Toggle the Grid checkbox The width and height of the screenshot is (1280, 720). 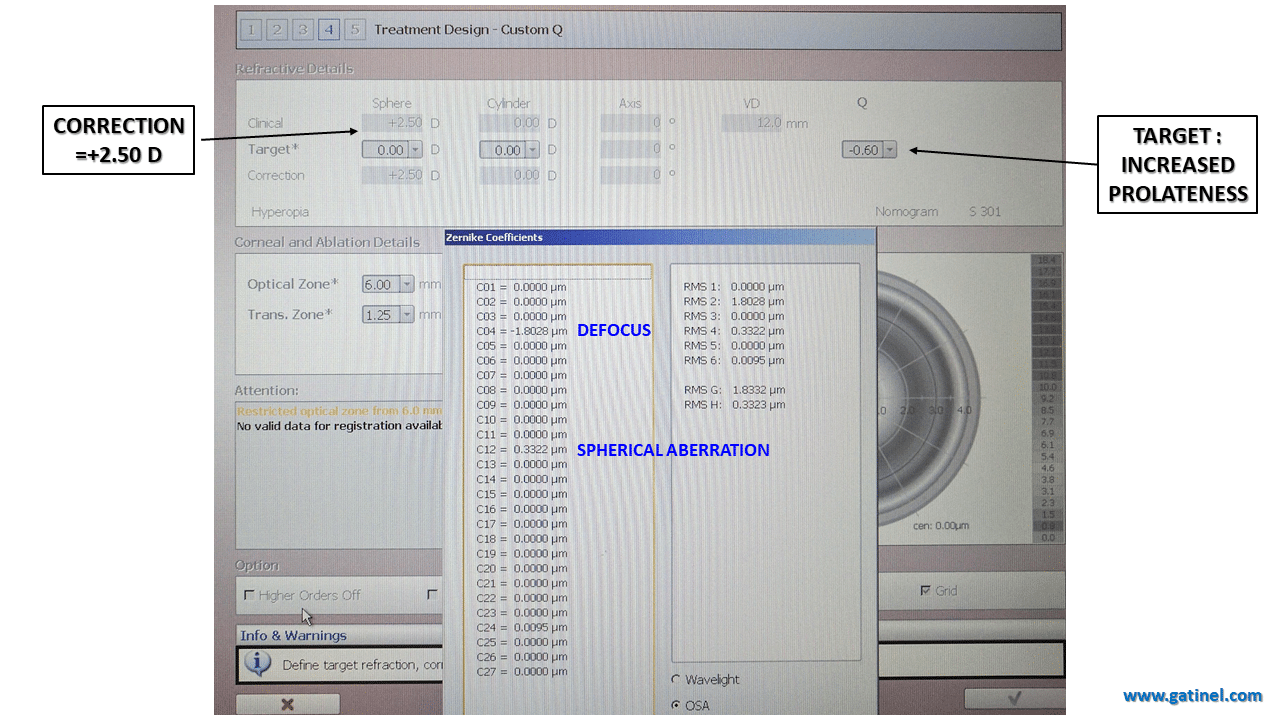tap(924, 591)
